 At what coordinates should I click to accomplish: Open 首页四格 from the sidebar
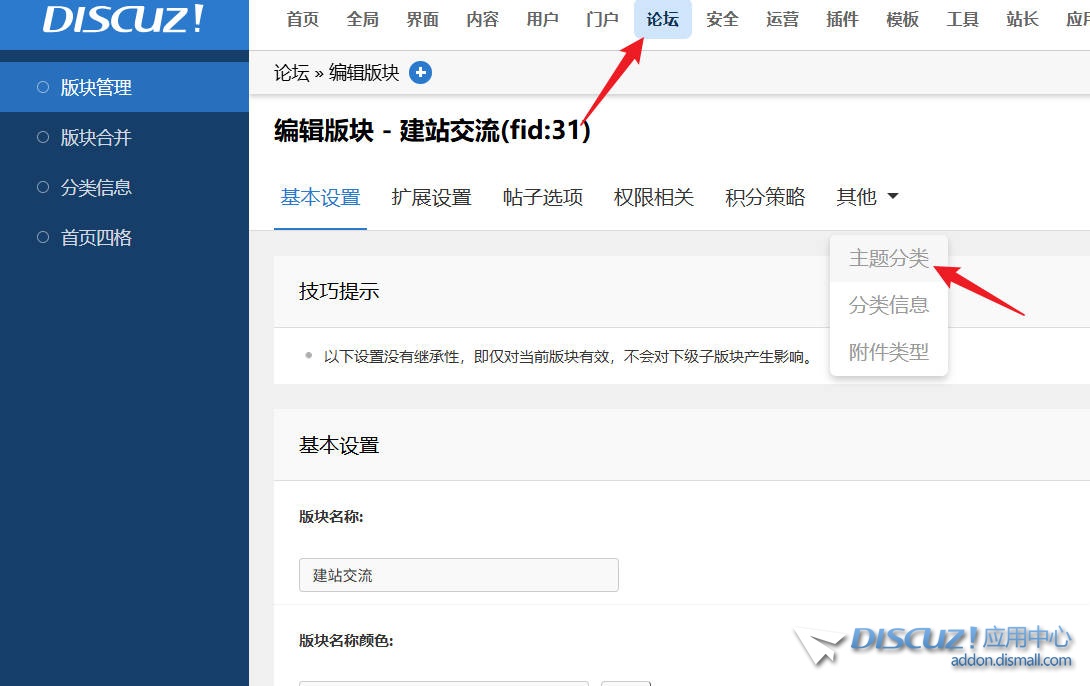pyautogui.click(x=96, y=237)
